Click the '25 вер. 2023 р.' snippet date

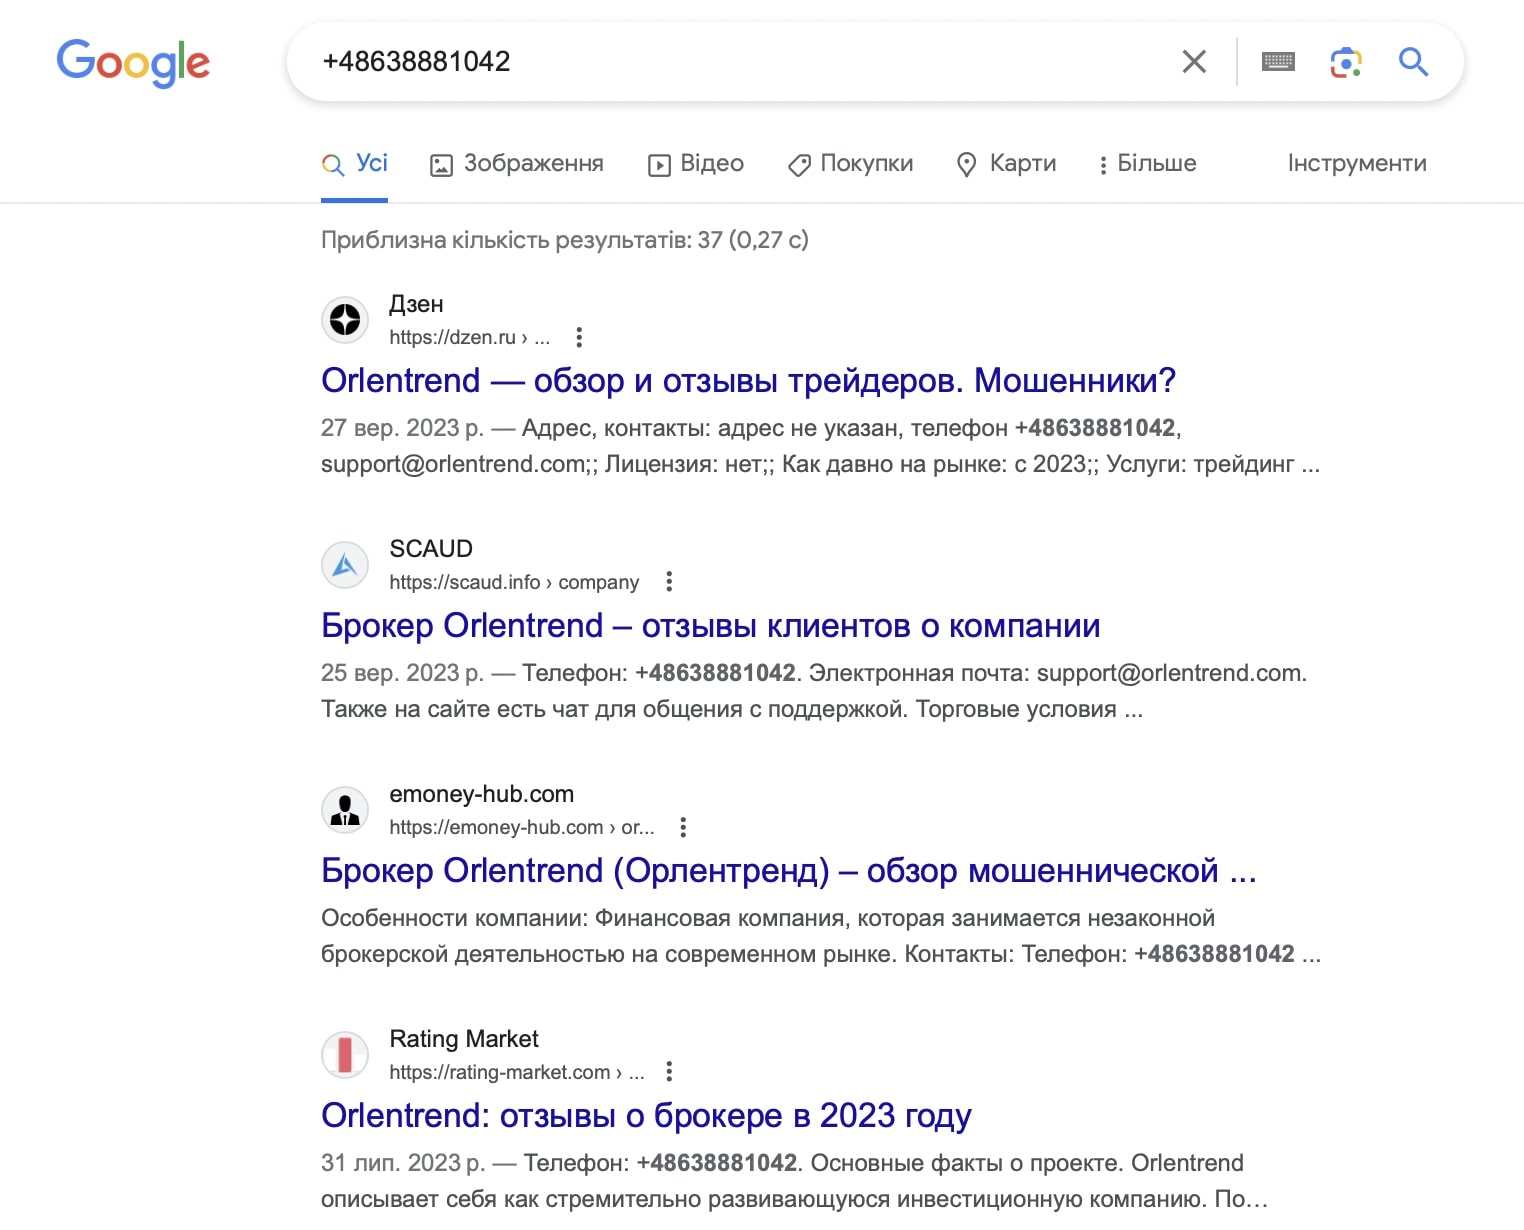pos(402,673)
